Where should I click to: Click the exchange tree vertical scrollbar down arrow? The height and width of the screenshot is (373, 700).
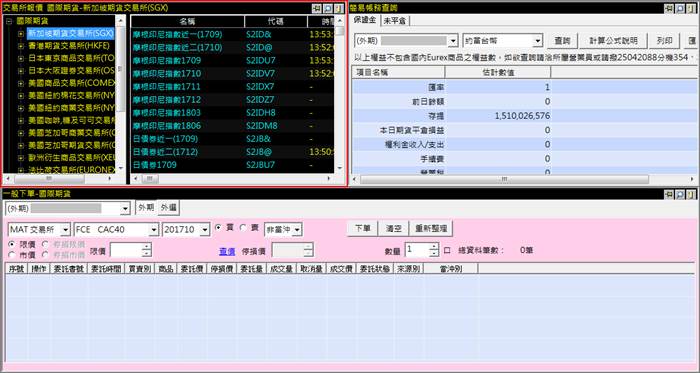(120, 168)
